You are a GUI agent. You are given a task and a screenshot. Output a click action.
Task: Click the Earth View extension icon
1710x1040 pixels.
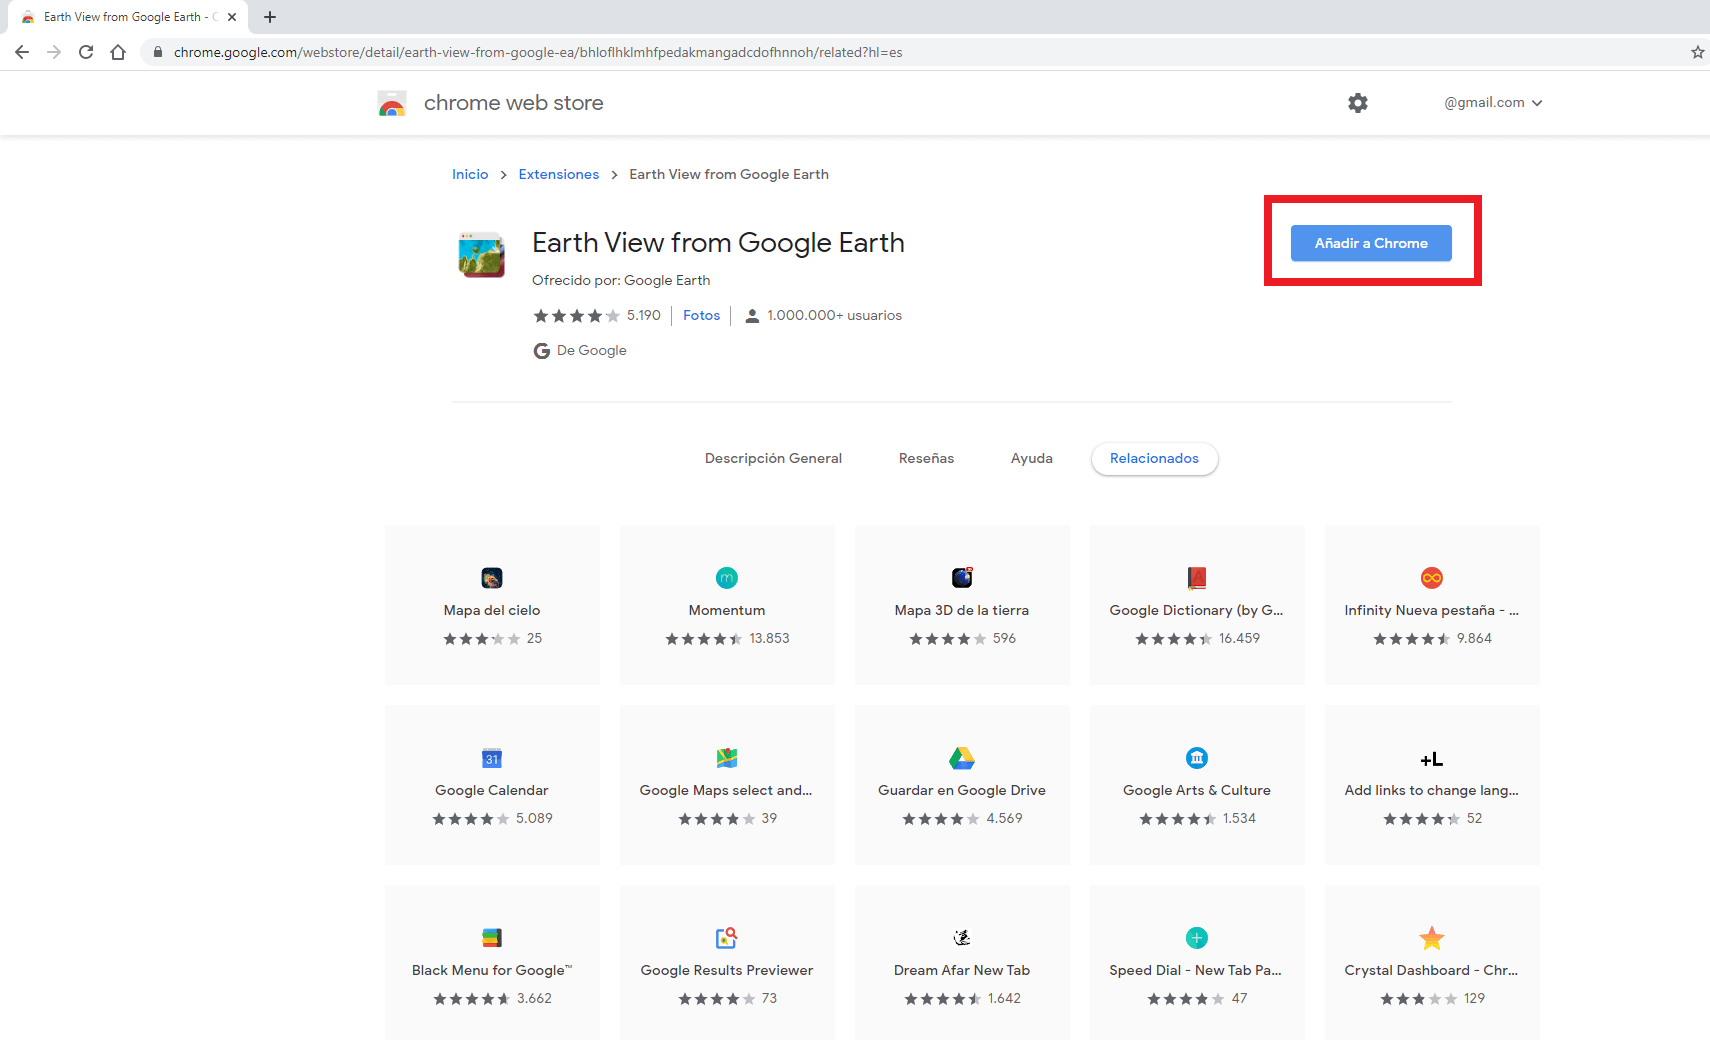[x=482, y=254]
